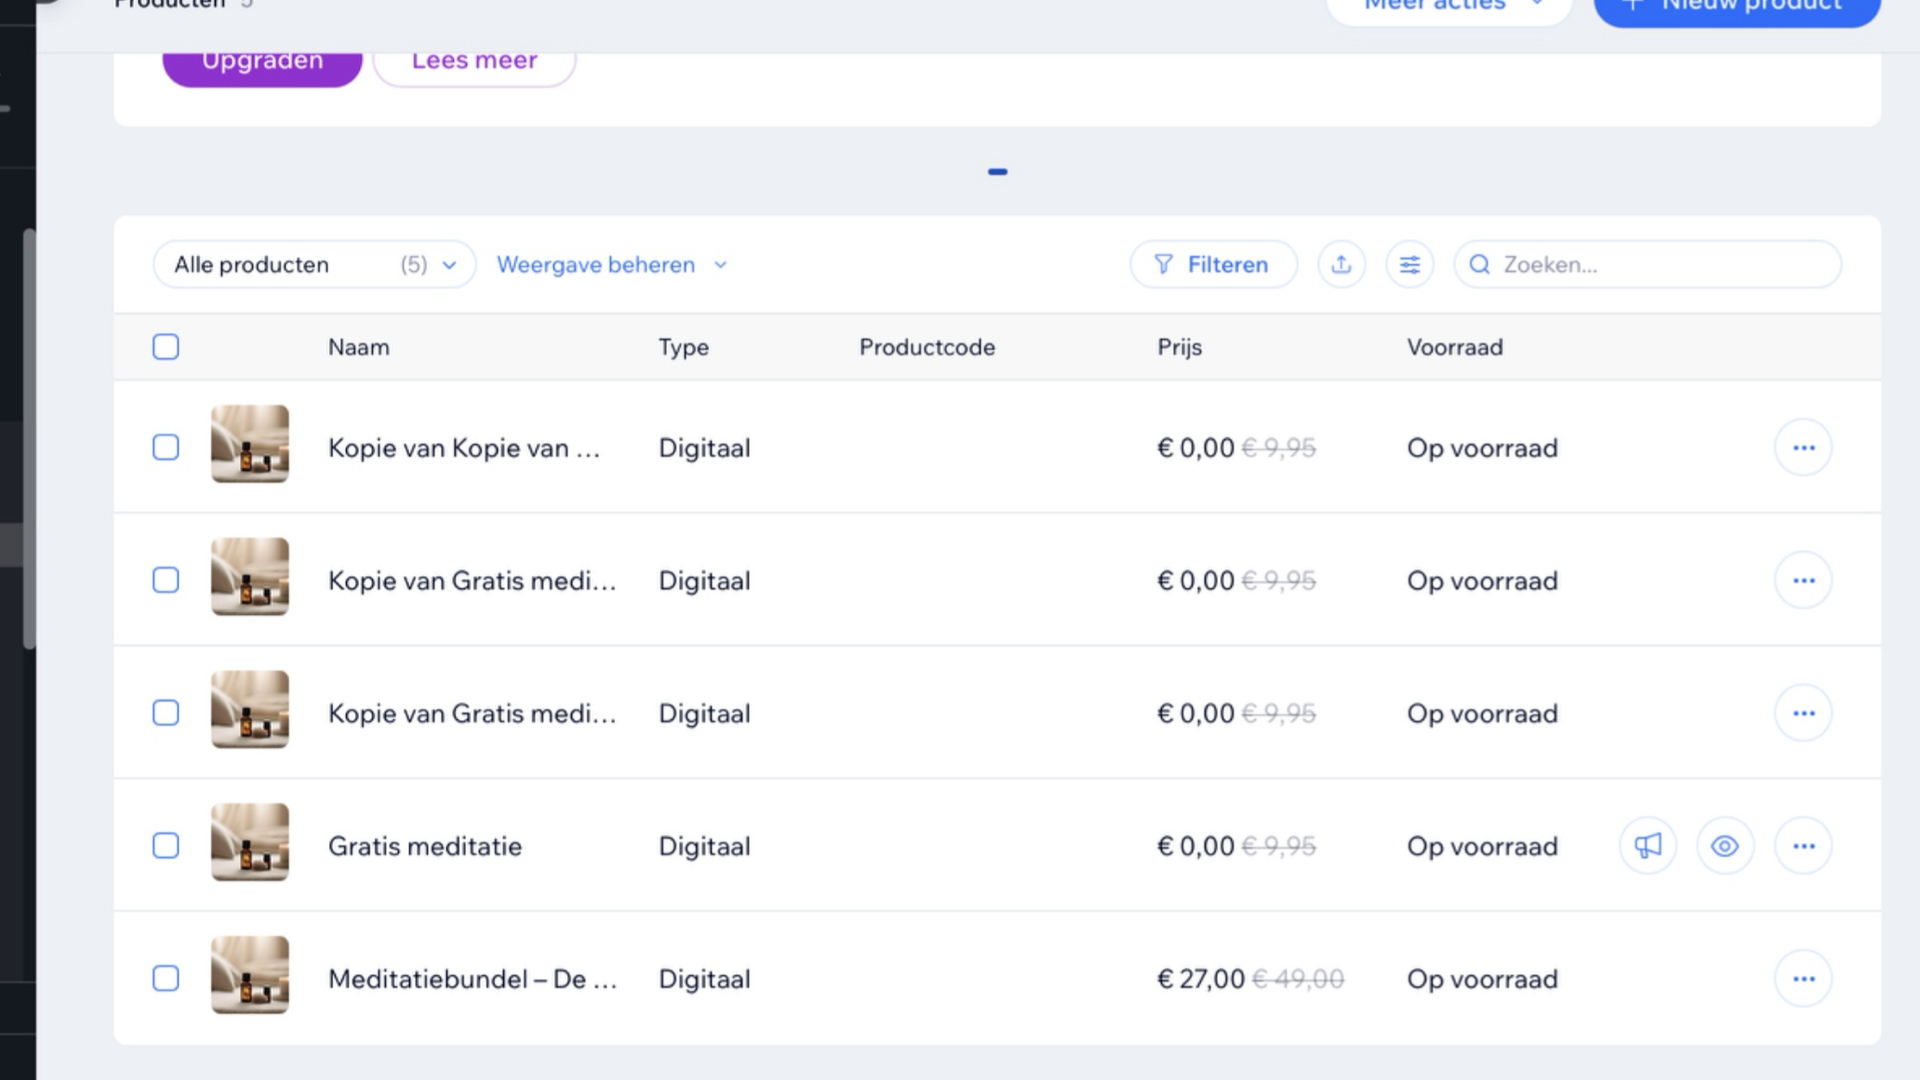
Task: Click the Lees meer link
Action: coord(473,60)
